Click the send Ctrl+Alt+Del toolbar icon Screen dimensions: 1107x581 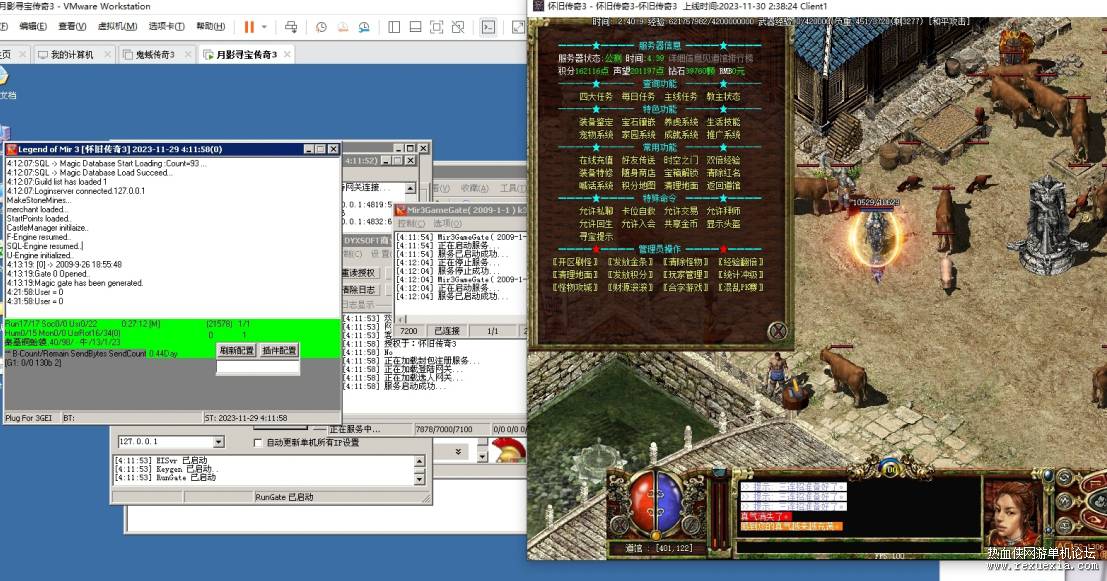click(x=291, y=27)
